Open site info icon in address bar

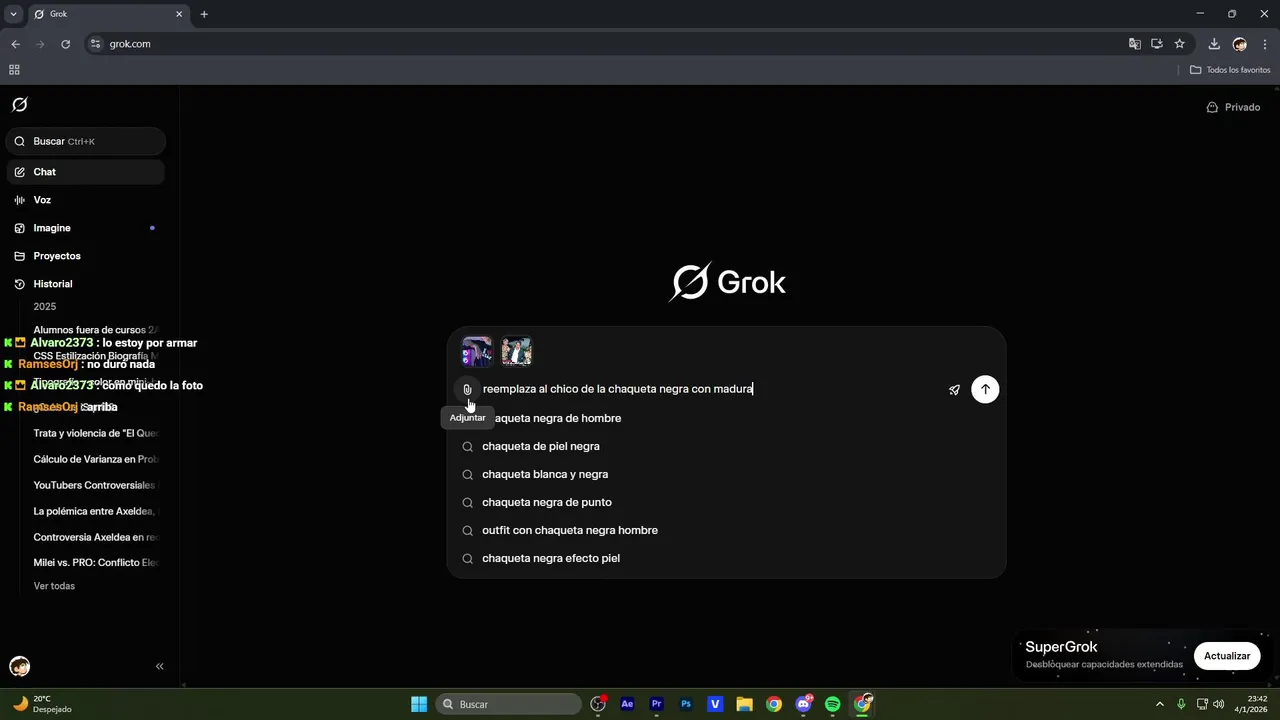pos(96,44)
